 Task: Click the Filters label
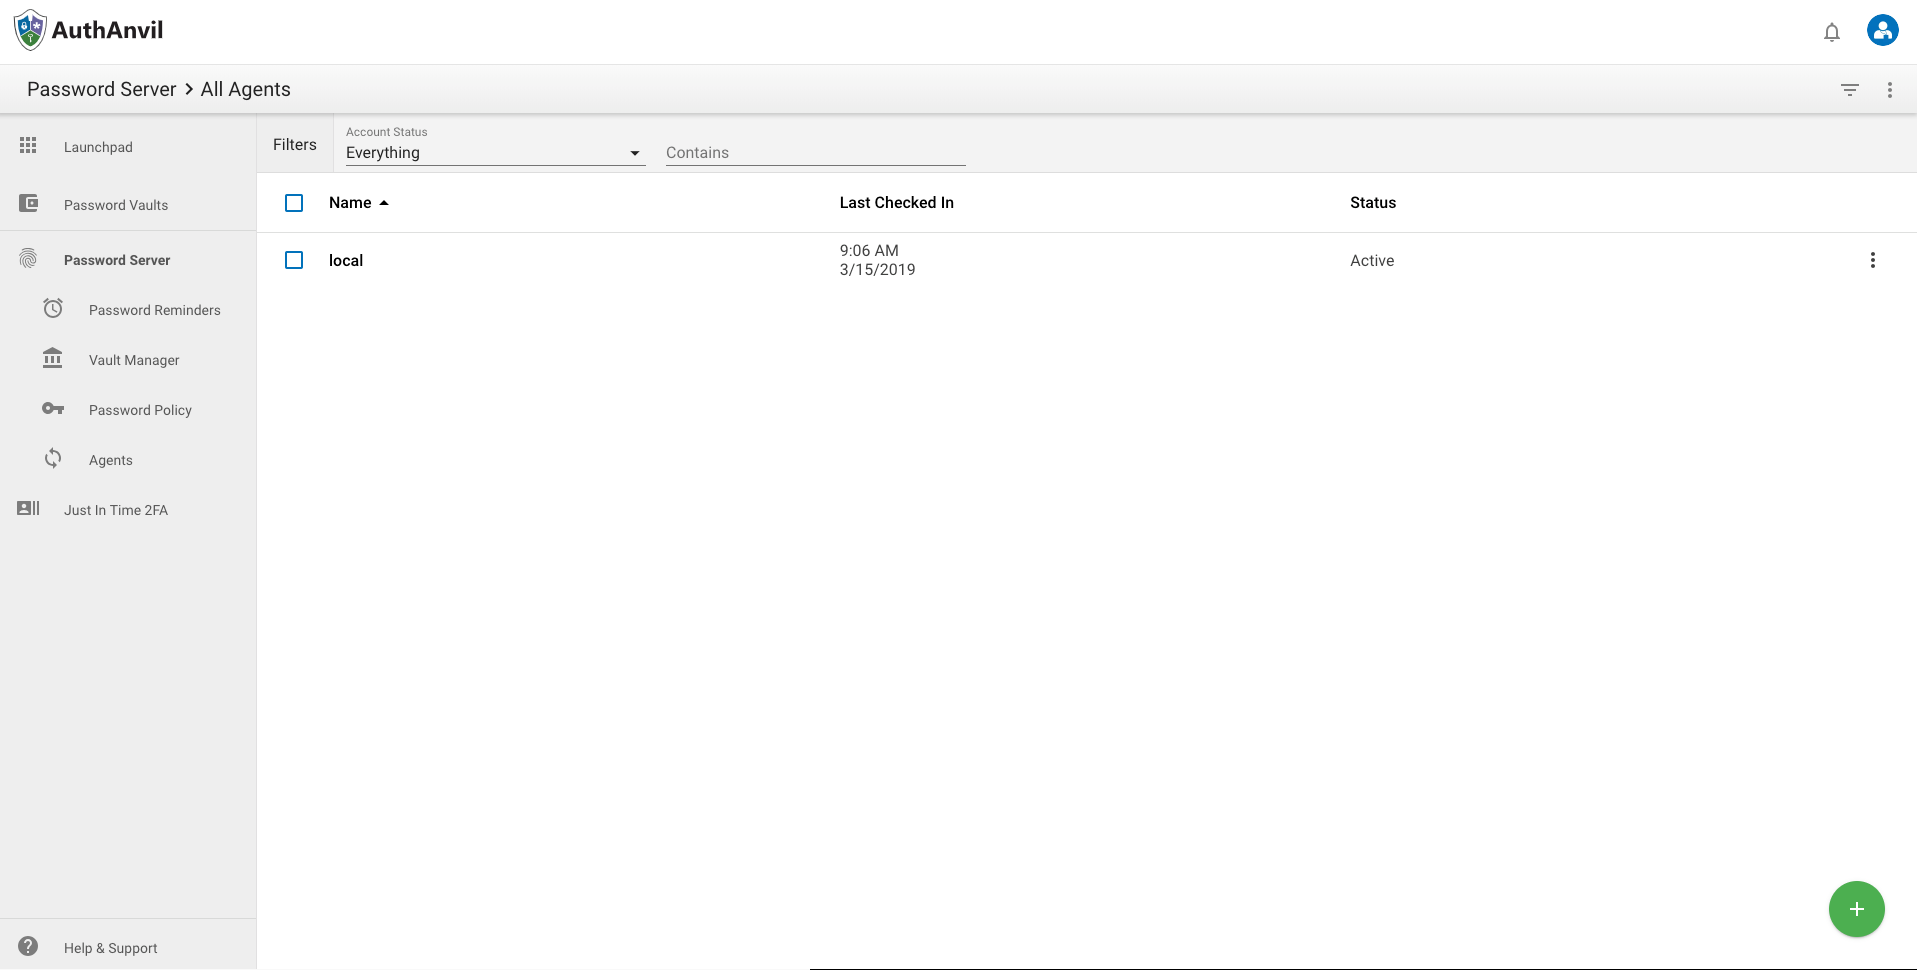point(295,145)
